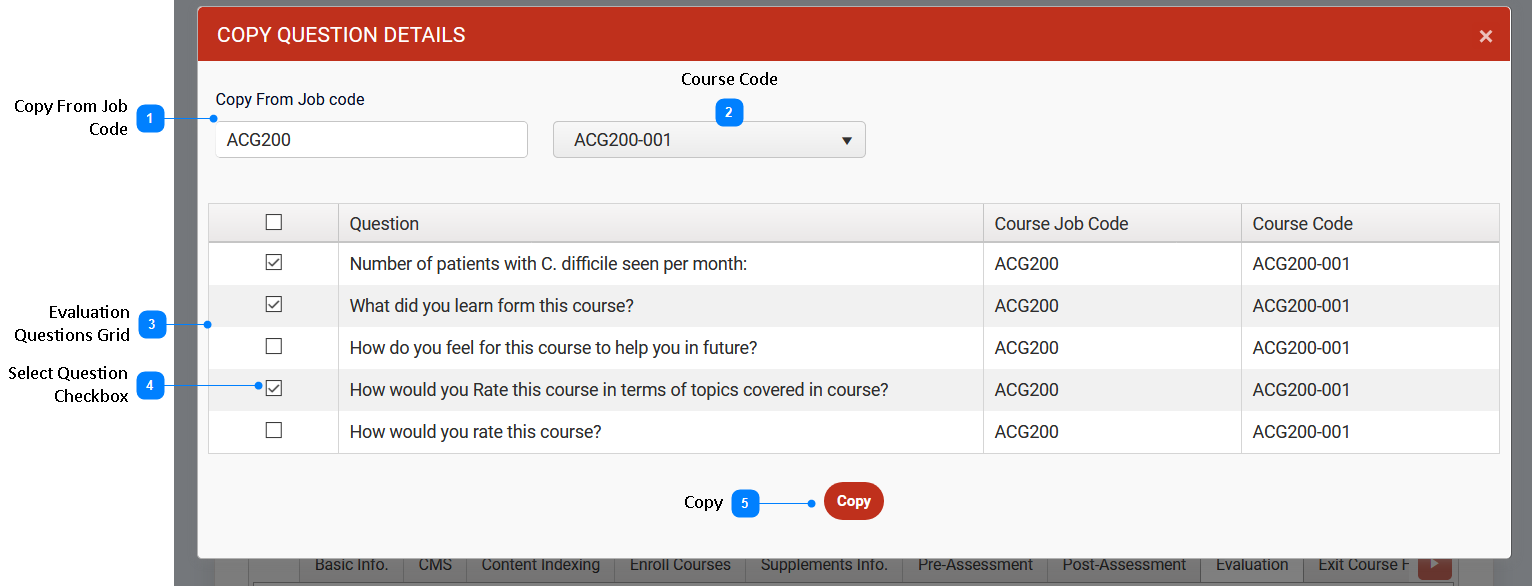Uncheck 'What did you learn form this course?'

click(x=273, y=305)
